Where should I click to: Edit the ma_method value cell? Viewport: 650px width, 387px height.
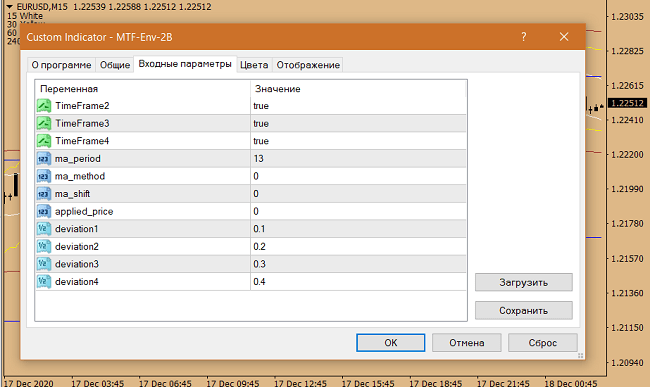pyautogui.click(x=358, y=176)
